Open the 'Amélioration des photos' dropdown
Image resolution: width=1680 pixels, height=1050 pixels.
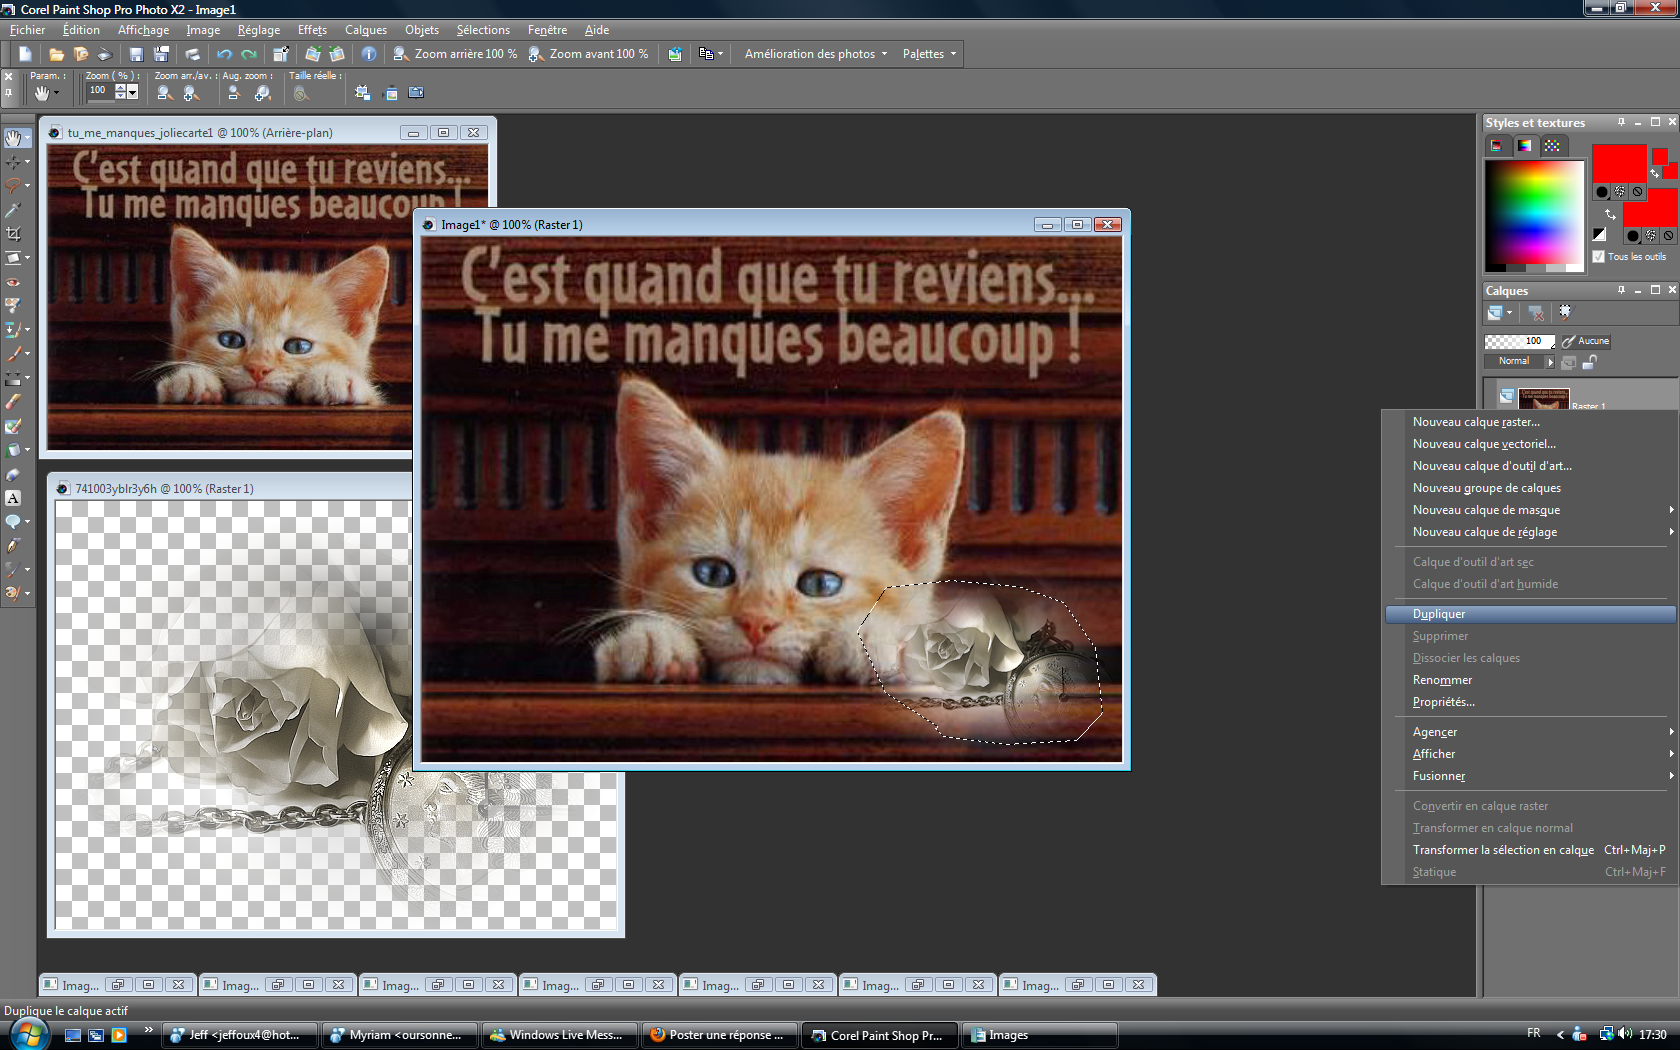(815, 54)
